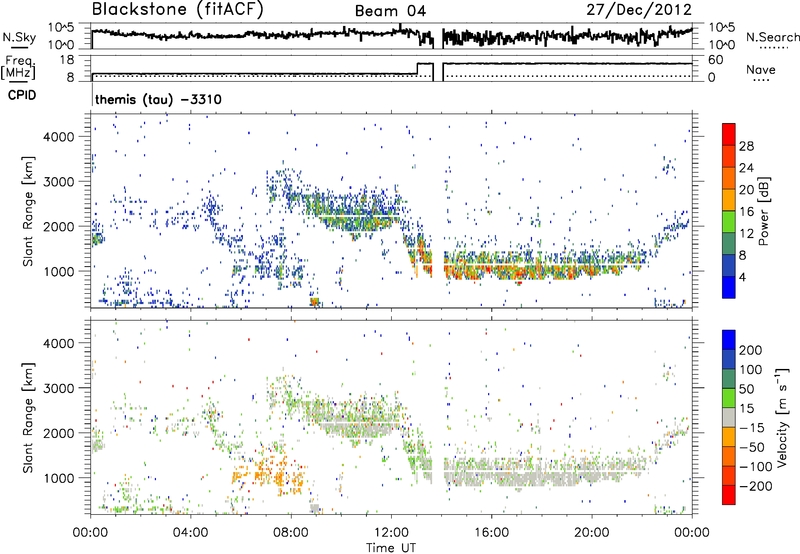Click the 'Blackstone (fitACF)' plot title
This screenshot has height=554, width=800.
(177, 9)
